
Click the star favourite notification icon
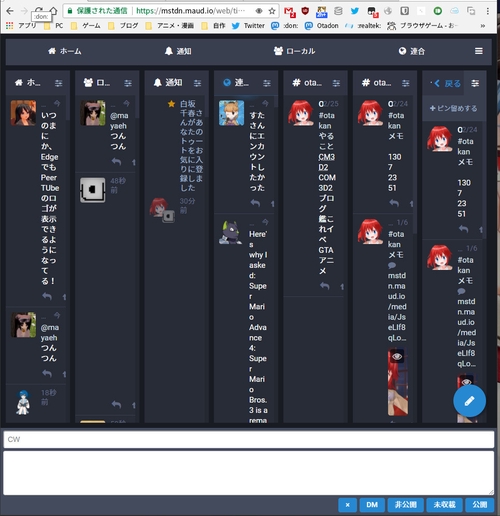pos(171,104)
